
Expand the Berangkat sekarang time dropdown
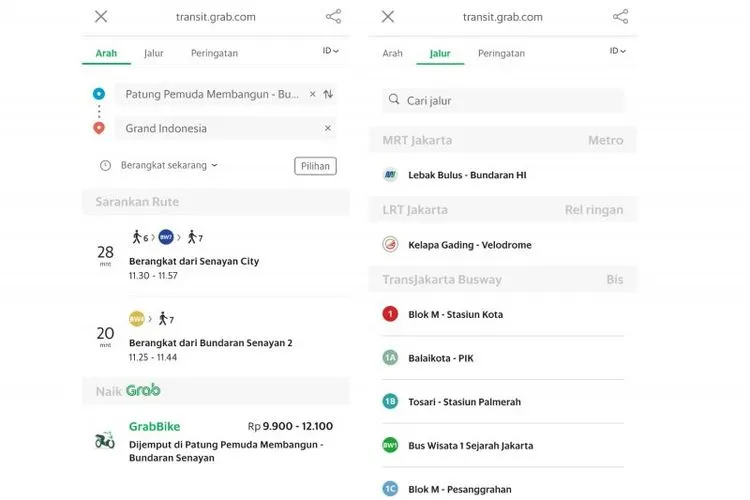tap(169, 165)
